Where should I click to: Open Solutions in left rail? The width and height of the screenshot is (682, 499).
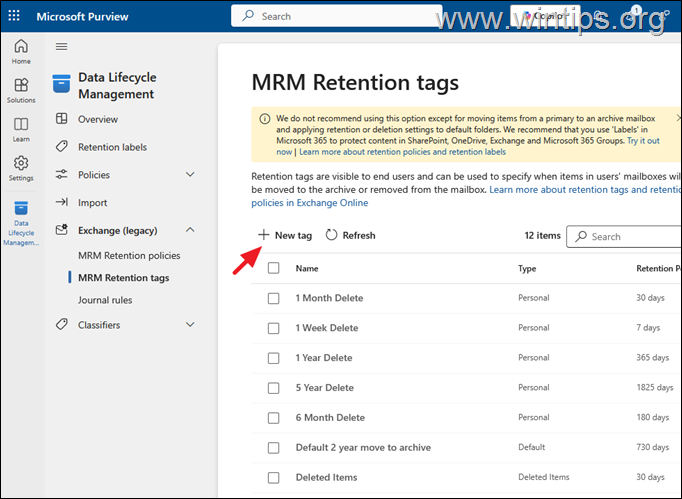click(x=21, y=90)
